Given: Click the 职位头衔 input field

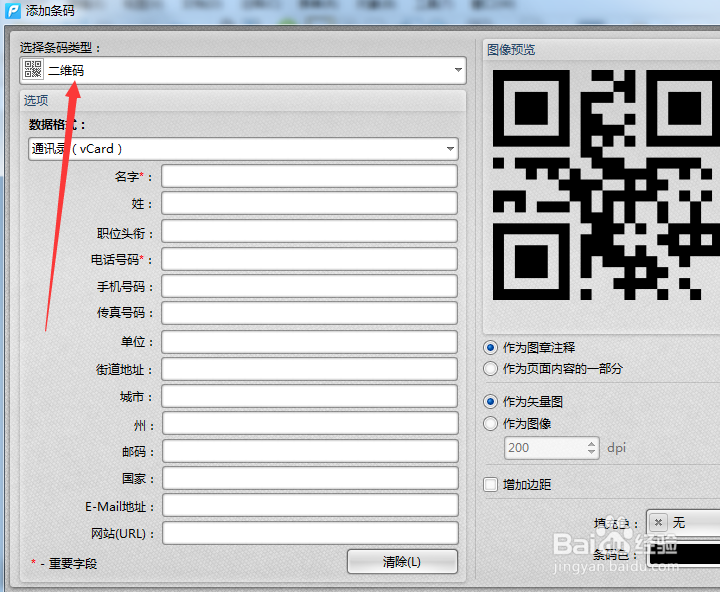Looking at the screenshot, I should pos(309,231).
